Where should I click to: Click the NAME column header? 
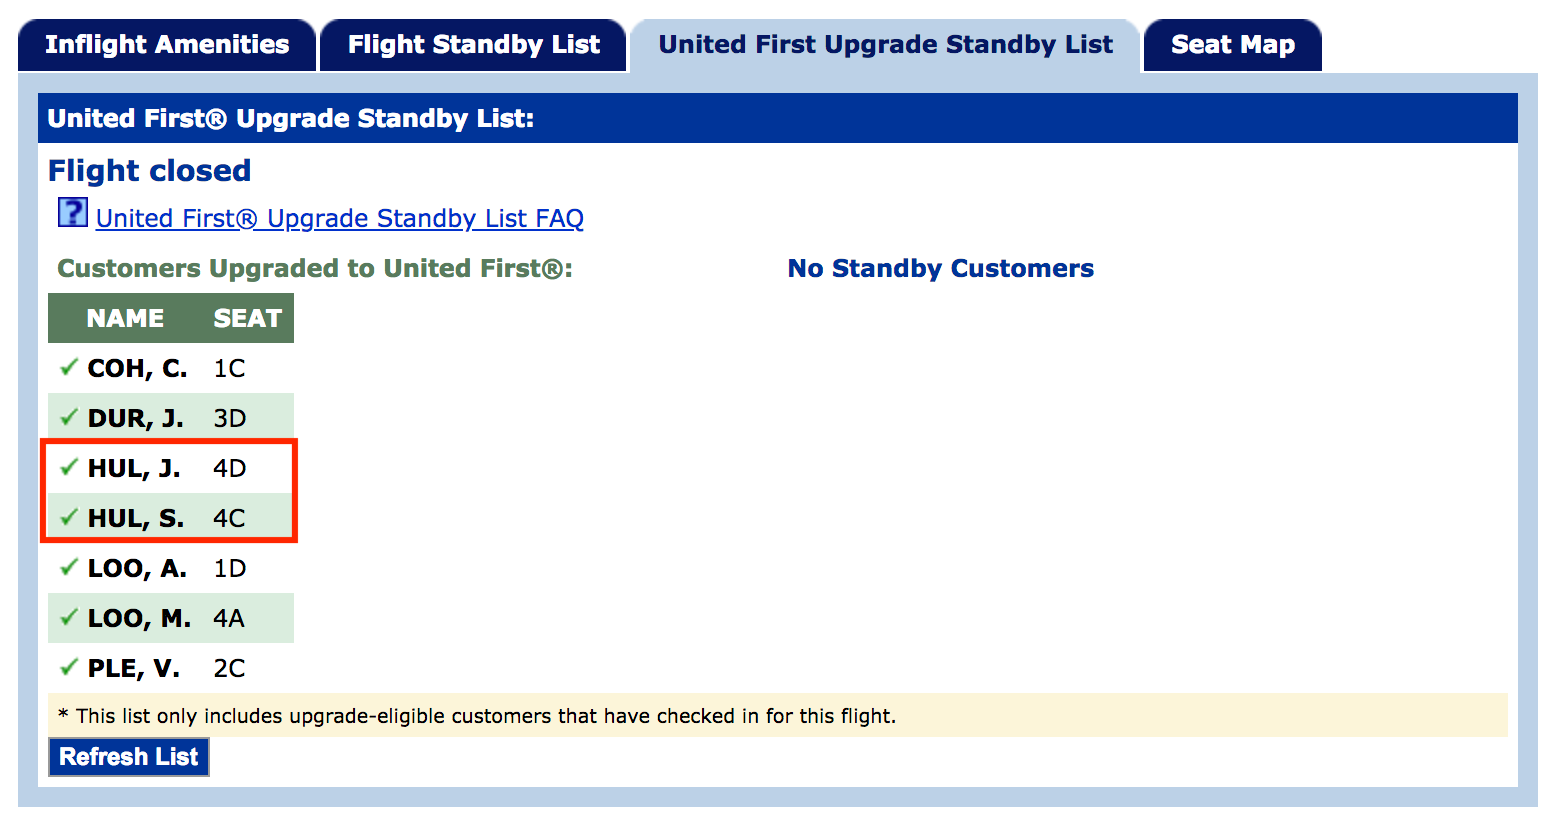click(128, 318)
